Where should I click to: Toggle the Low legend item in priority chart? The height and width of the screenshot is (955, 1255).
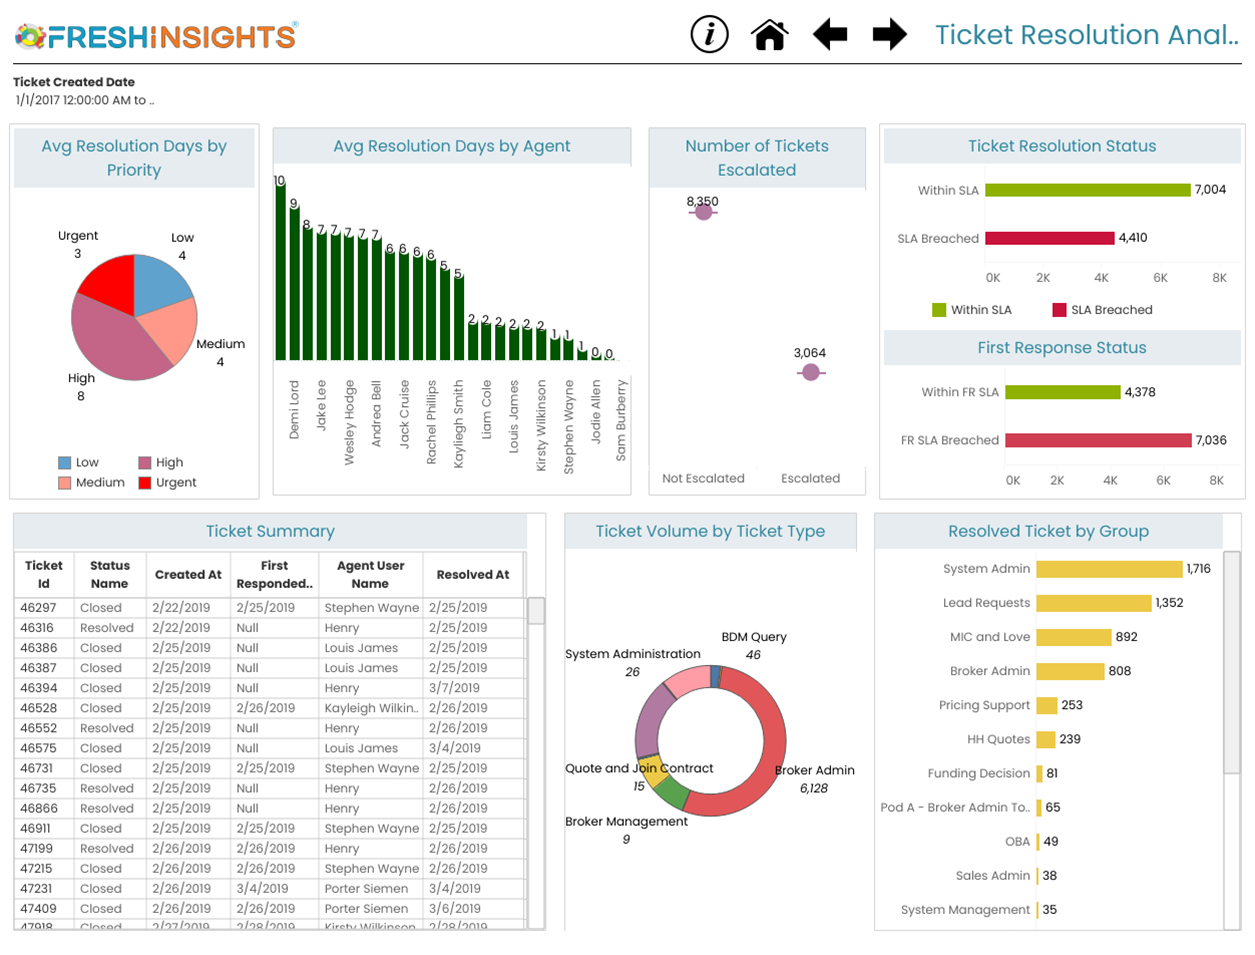78,463
